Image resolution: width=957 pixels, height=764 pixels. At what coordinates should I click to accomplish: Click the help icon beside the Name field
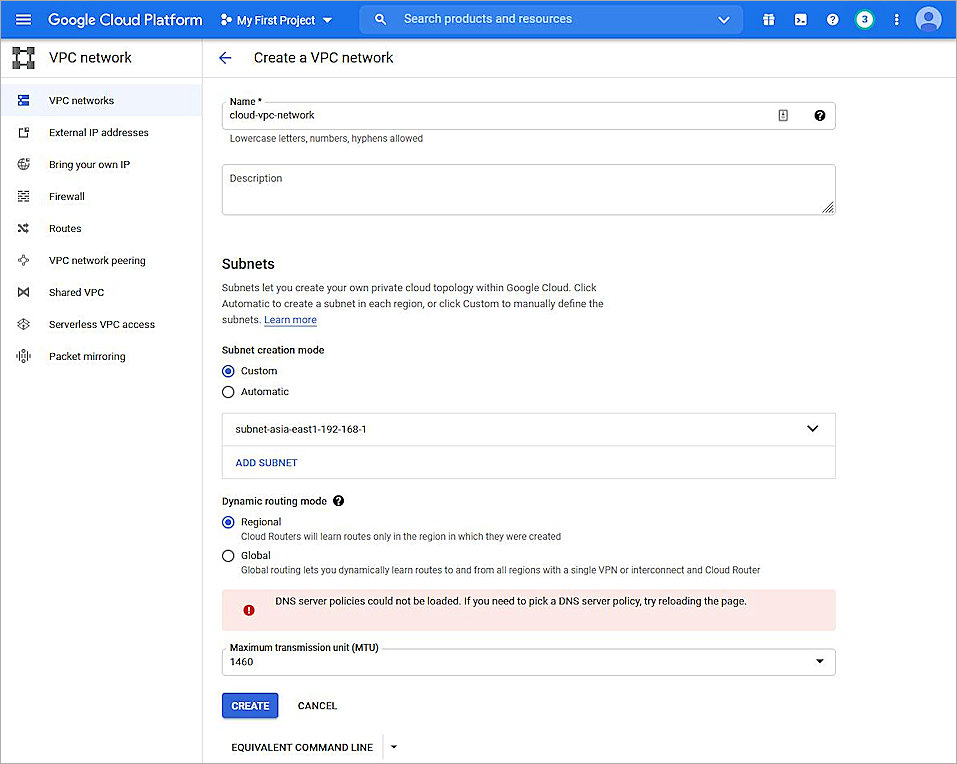coord(819,115)
